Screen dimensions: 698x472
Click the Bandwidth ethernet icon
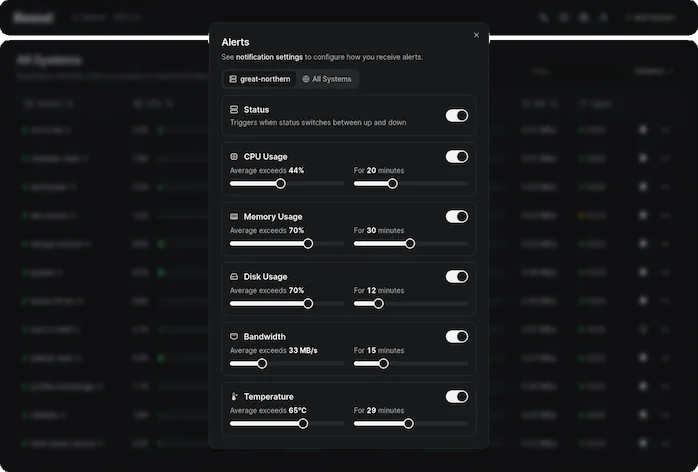pos(234,337)
